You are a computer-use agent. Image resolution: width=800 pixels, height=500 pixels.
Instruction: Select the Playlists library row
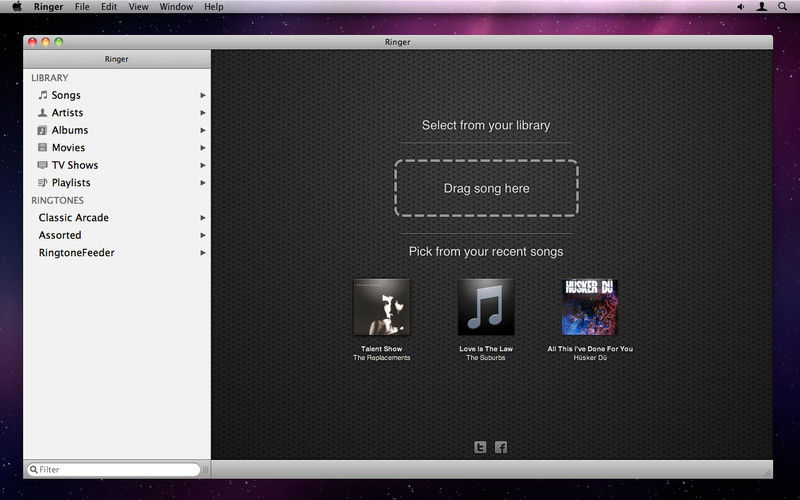coord(117,182)
